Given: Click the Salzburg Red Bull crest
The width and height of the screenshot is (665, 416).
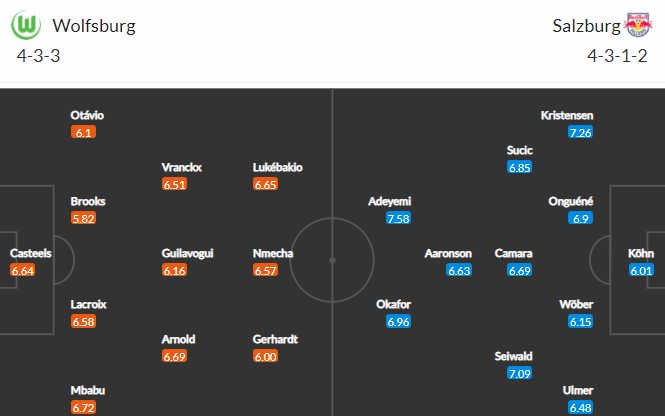Looking at the screenshot, I should pos(638,25).
